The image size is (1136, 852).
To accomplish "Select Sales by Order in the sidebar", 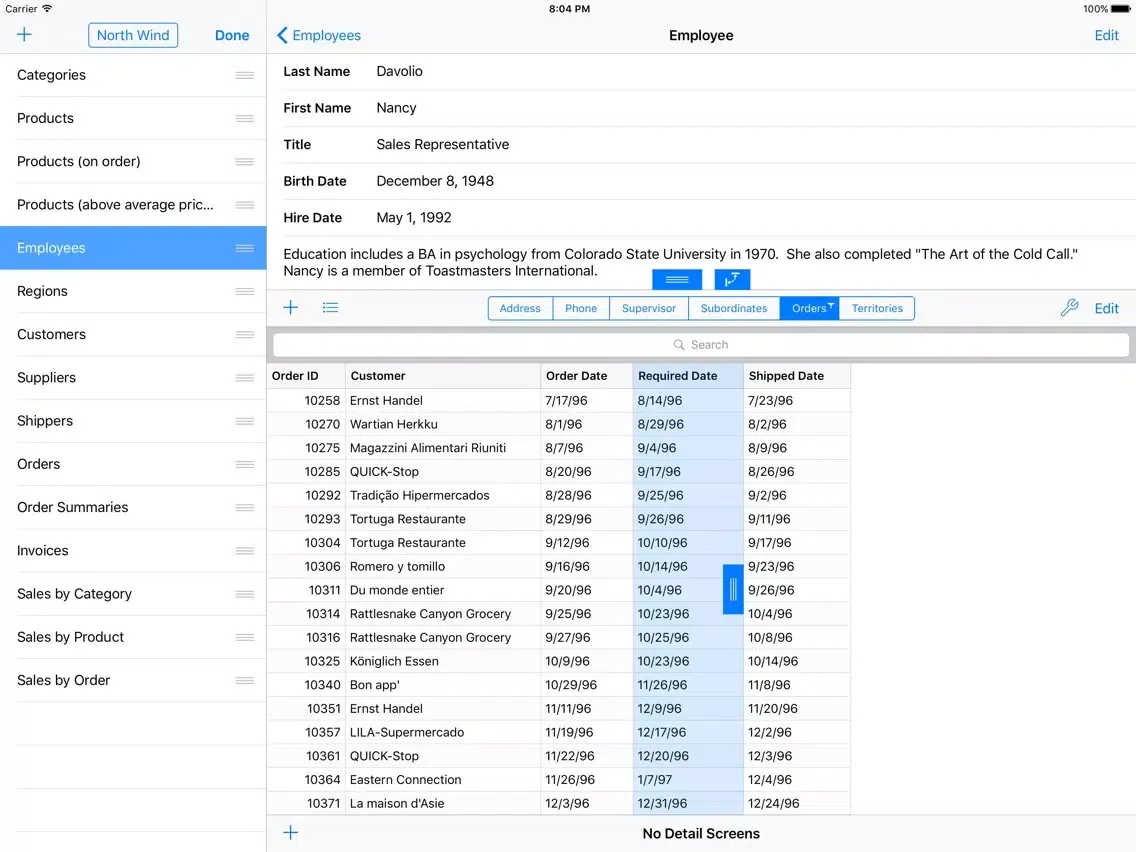I will point(133,680).
